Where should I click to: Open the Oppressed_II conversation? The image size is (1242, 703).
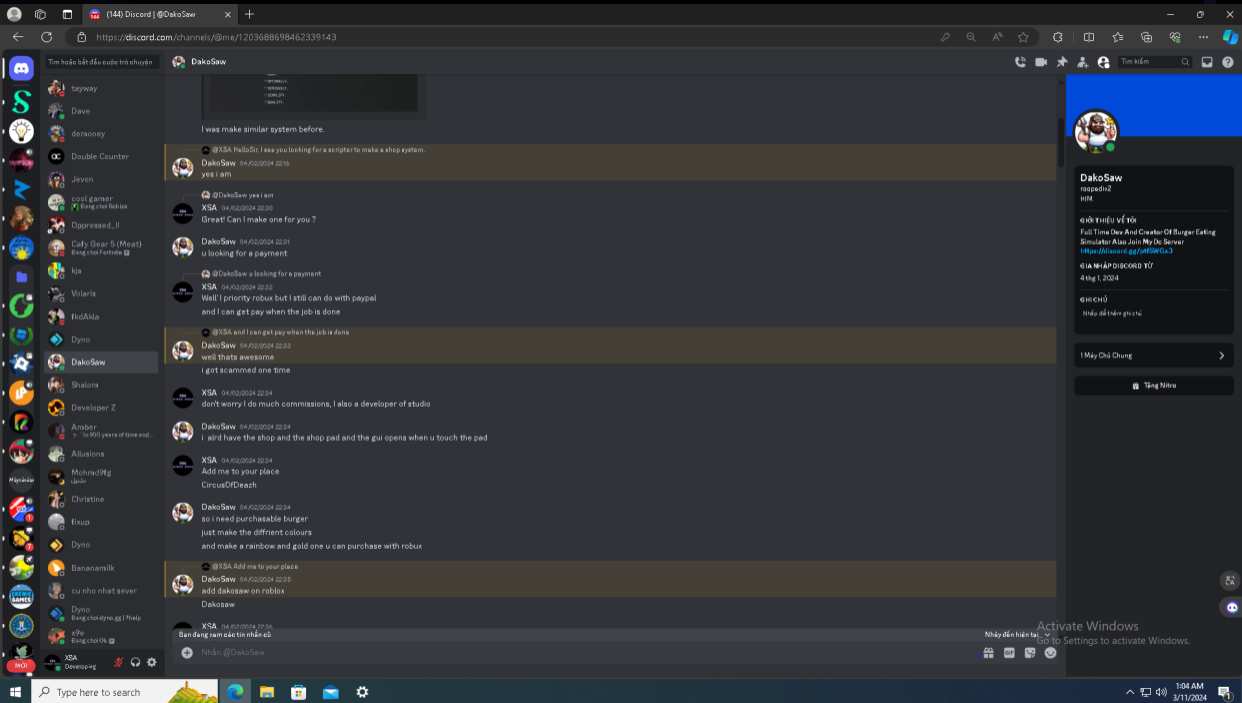coord(103,225)
